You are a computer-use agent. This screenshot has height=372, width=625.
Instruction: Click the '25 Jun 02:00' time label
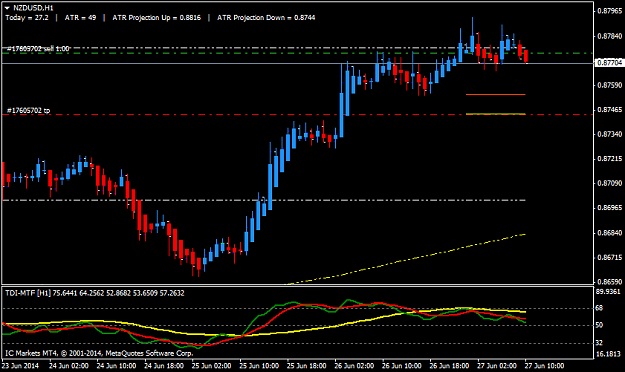[x=211, y=366]
